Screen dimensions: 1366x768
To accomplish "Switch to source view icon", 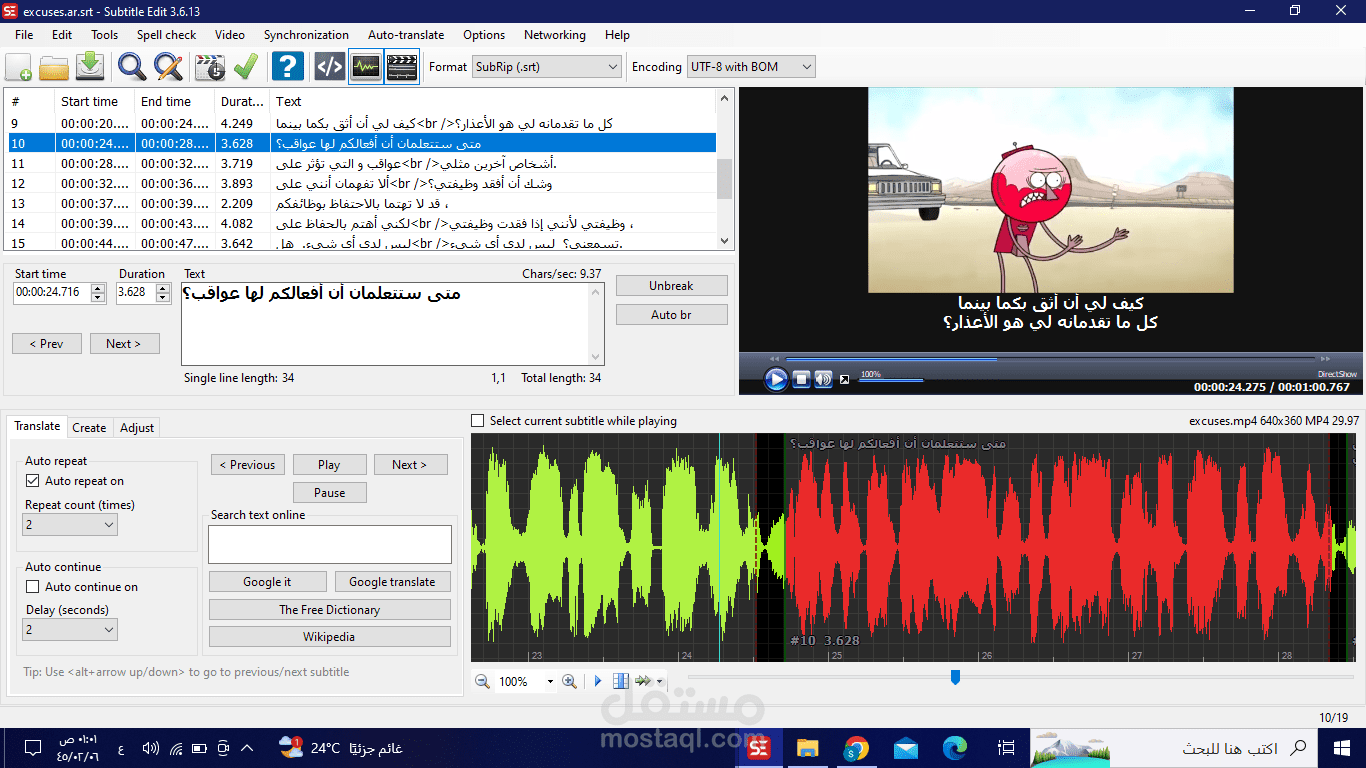I will tap(330, 67).
